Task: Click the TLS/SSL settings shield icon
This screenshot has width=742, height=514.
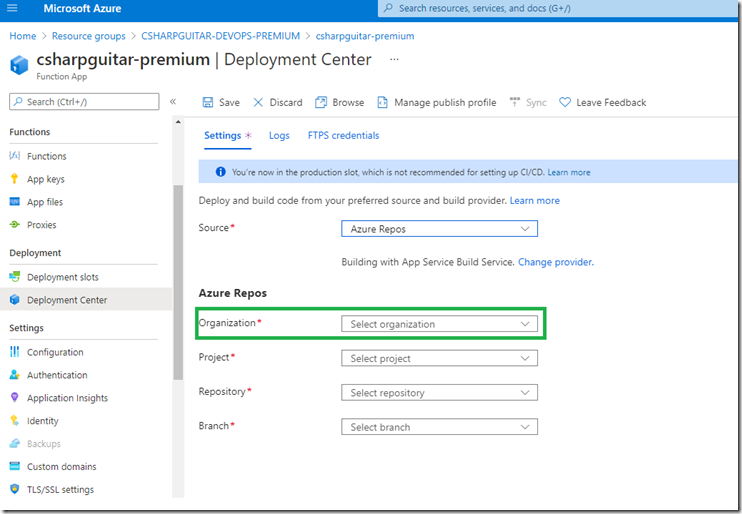Action: pyautogui.click(x=15, y=489)
